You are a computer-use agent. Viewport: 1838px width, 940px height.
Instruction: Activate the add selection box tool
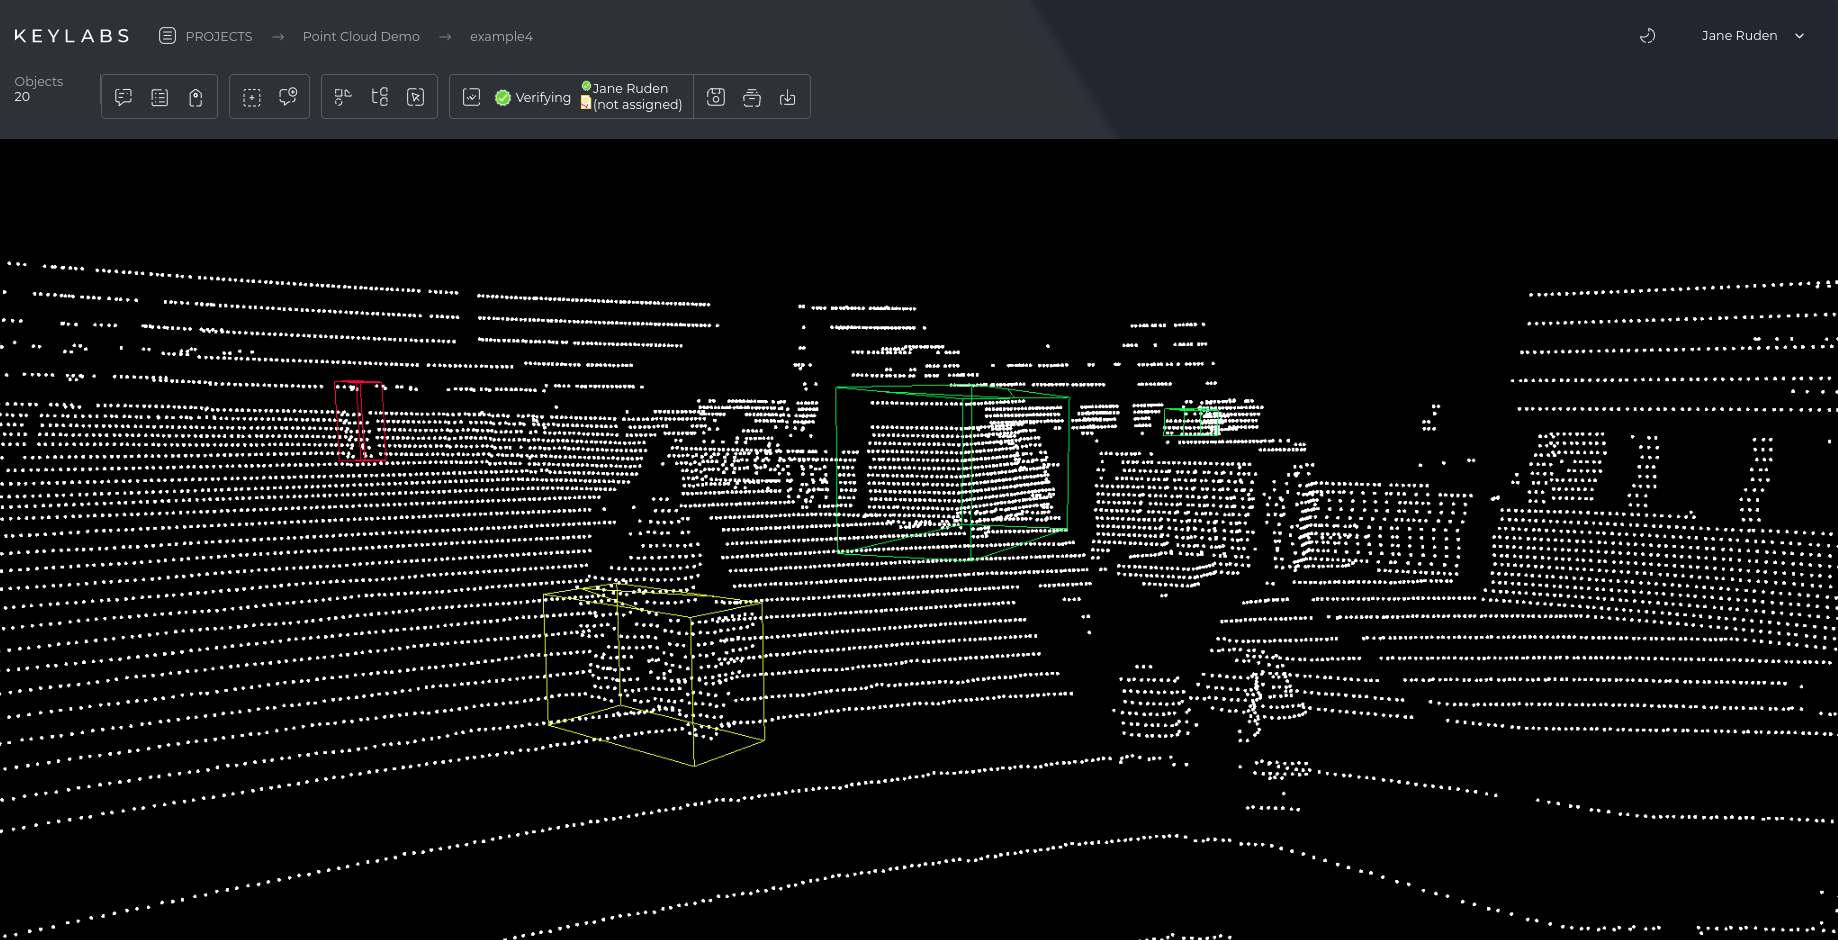point(251,96)
